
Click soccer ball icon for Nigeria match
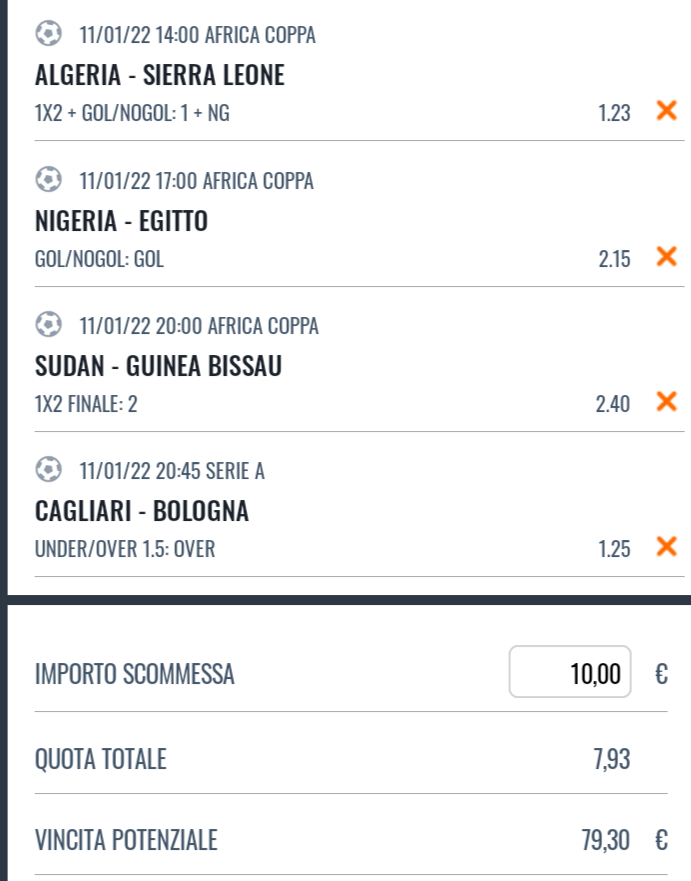tap(48, 179)
